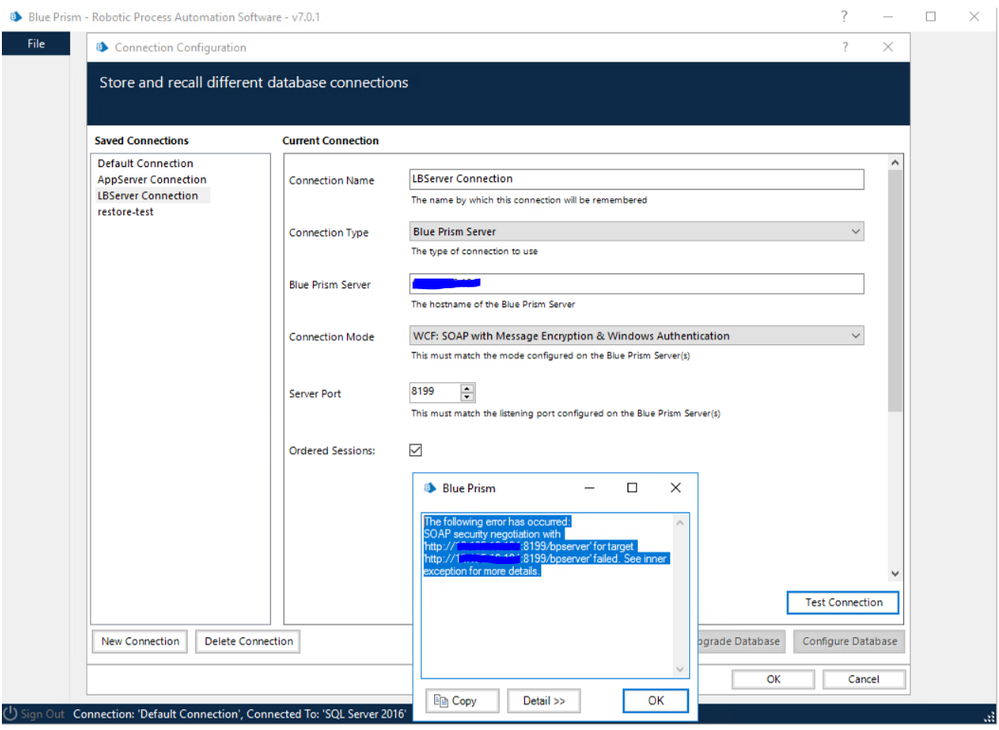Open the Connection Type dropdown
Image resolution: width=999 pixels, height=730 pixels.
click(636, 231)
